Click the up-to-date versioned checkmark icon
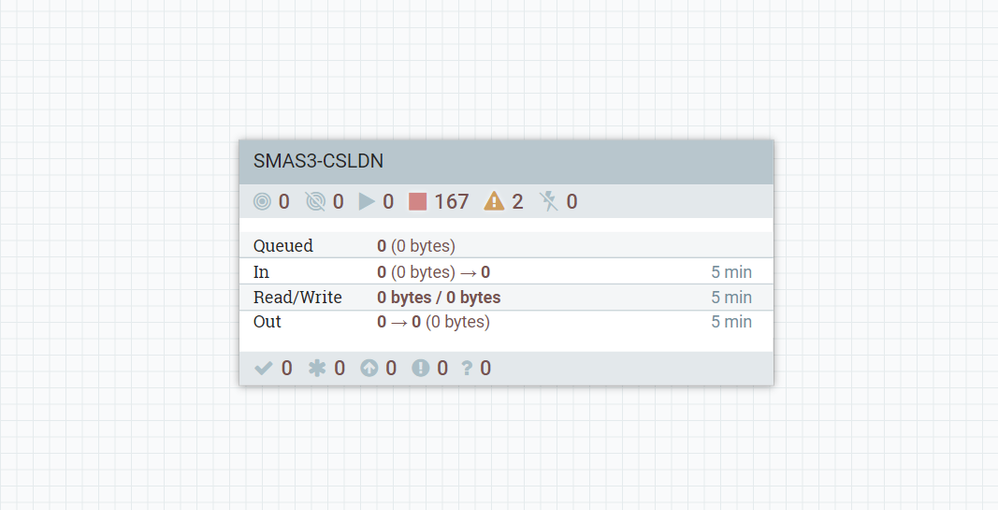998x510 pixels. point(264,368)
